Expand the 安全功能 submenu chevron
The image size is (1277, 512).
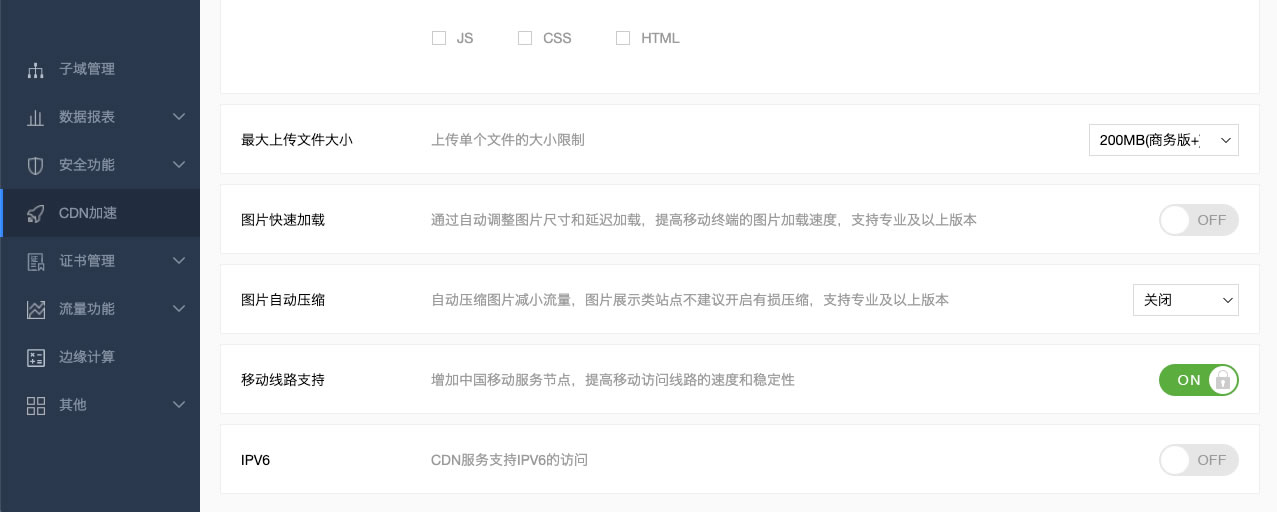pos(179,165)
